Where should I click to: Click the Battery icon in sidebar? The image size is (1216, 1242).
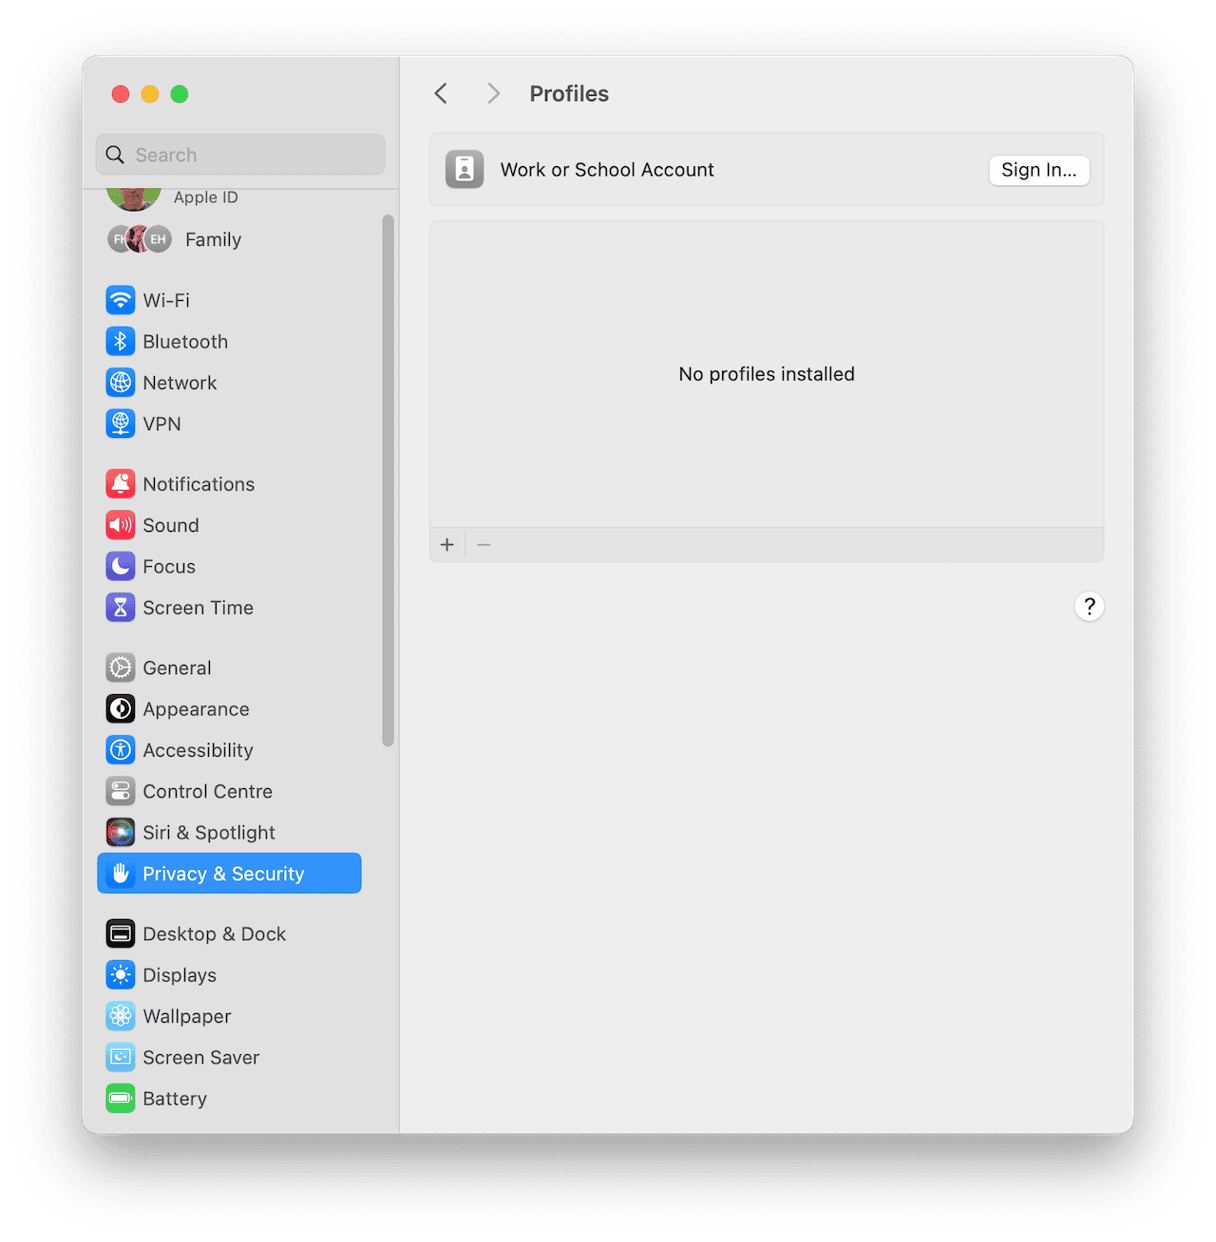click(x=120, y=1099)
